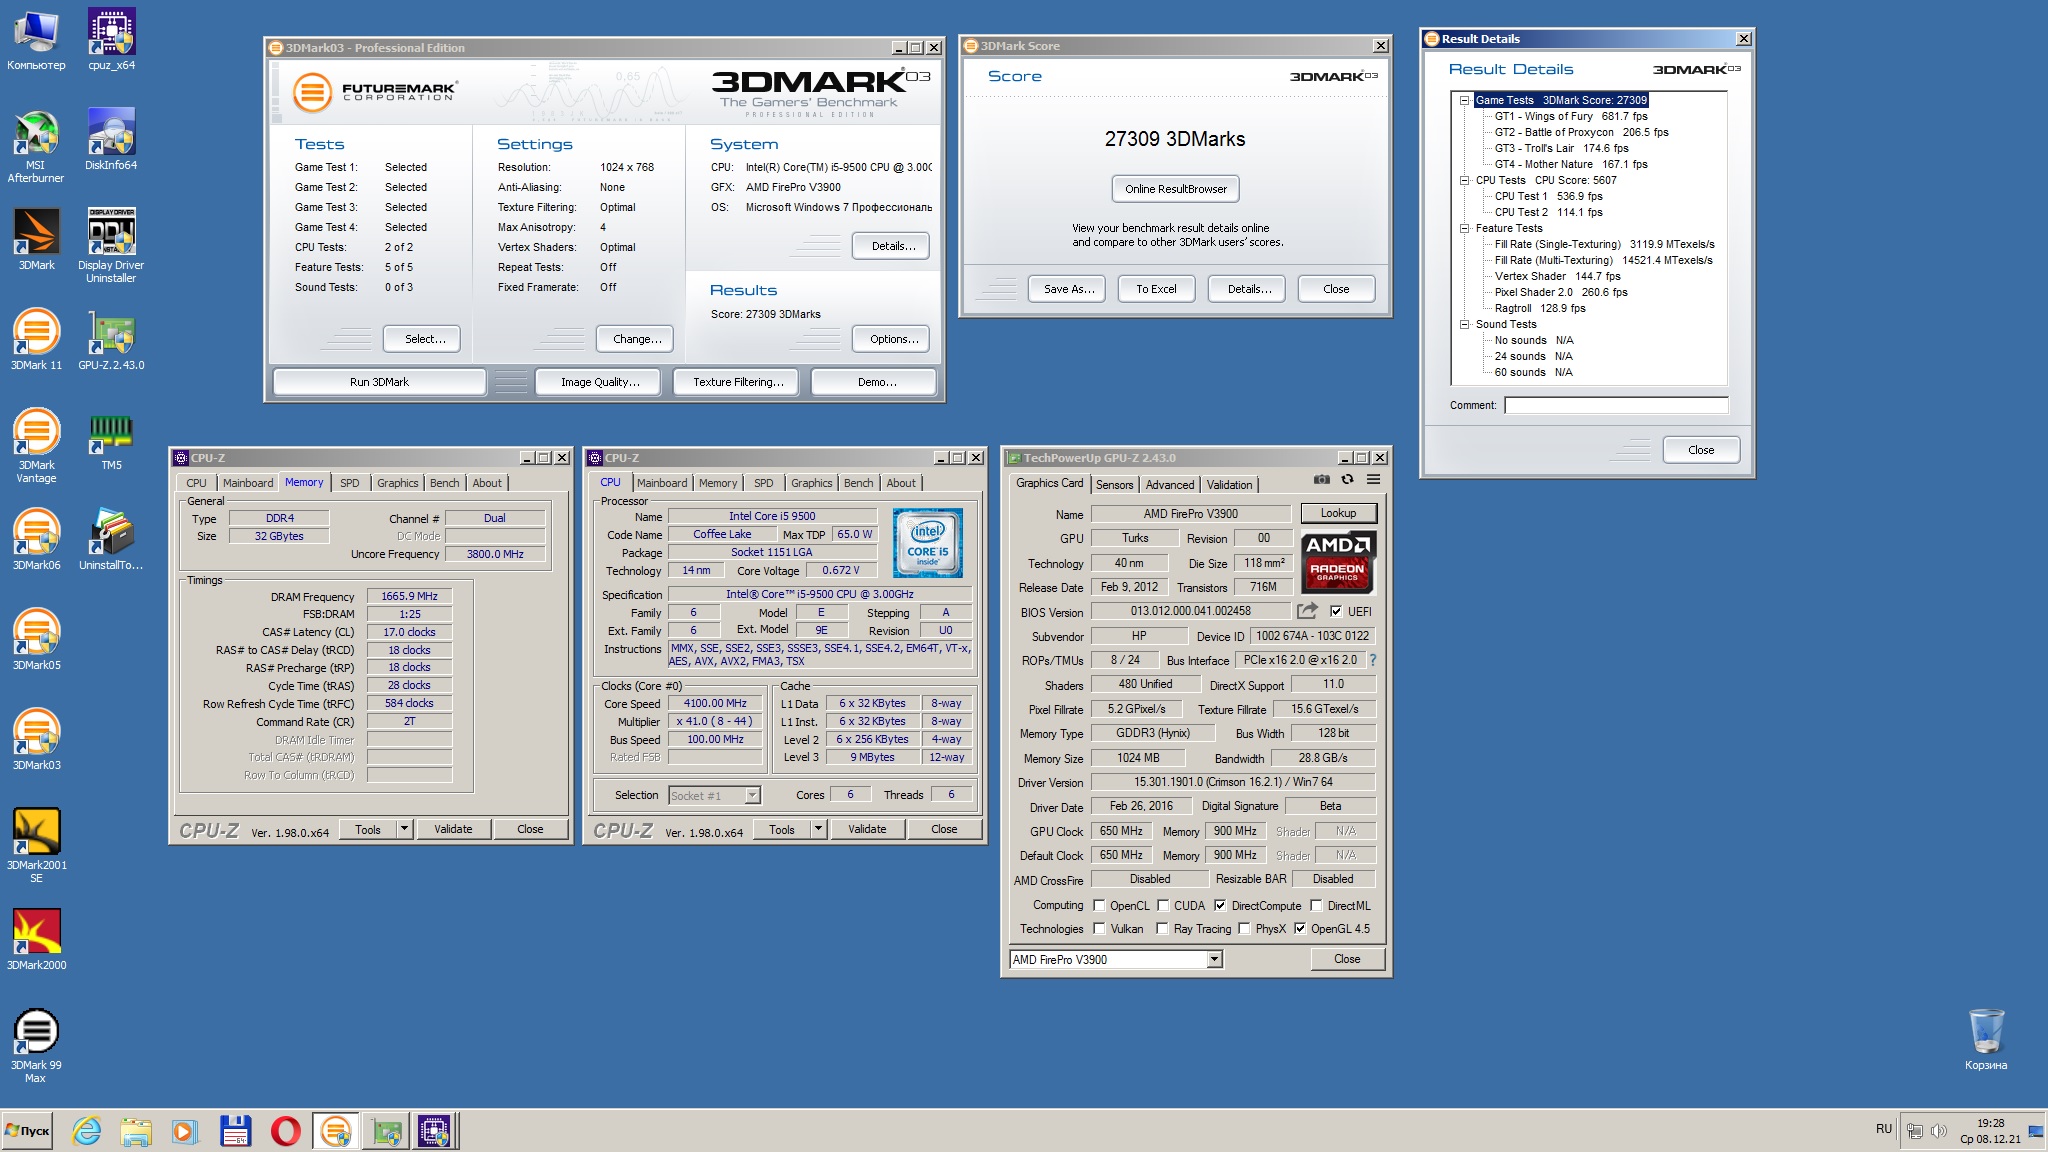The width and height of the screenshot is (2048, 1152).
Task: Launch 3DMark2001 SE desktop shortcut
Action: (x=36, y=846)
